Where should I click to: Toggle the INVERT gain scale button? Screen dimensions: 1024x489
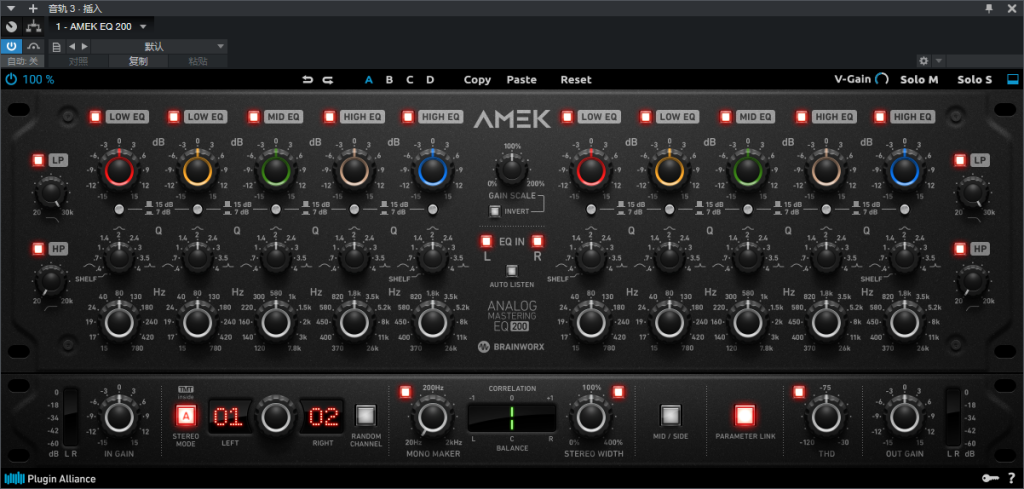(x=494, y=211)
